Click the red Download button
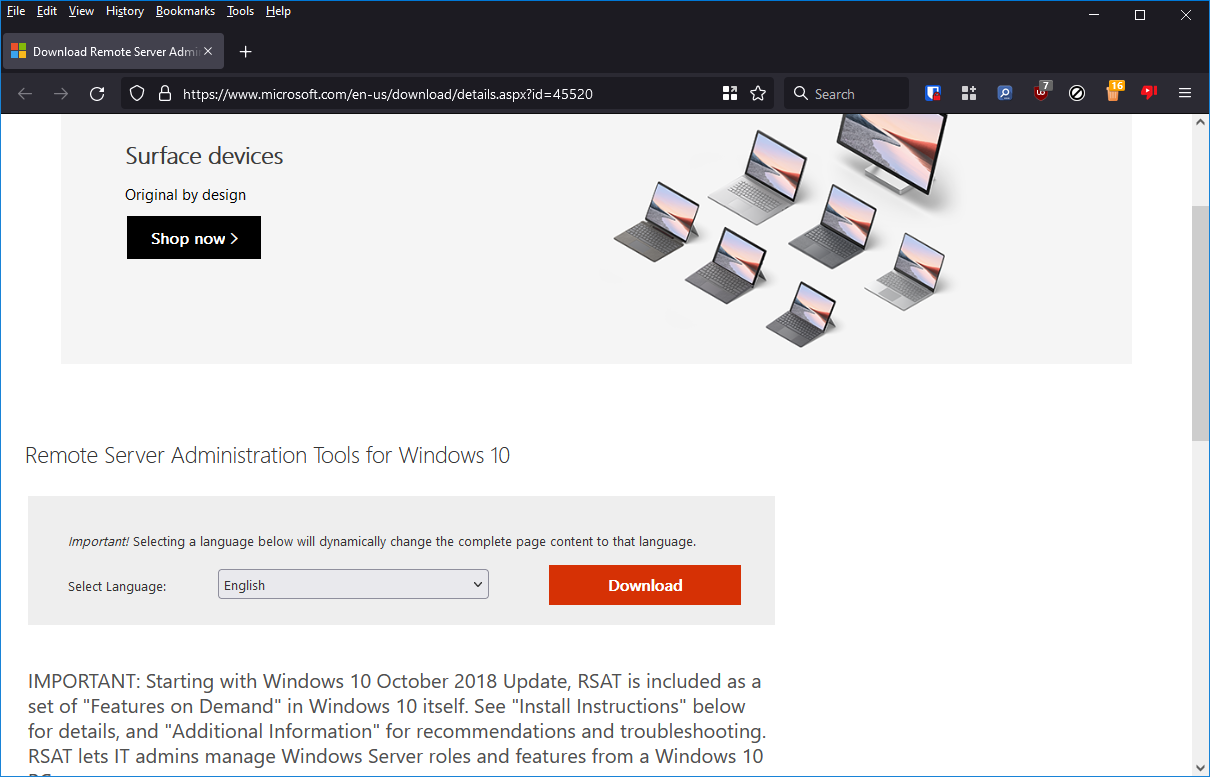 tap(645, 585)
